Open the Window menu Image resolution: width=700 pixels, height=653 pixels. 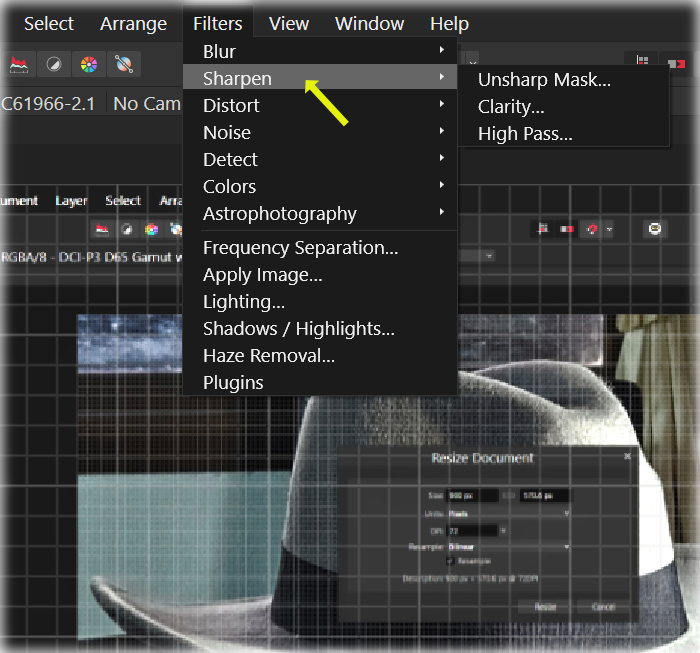(x=370, y=24)
